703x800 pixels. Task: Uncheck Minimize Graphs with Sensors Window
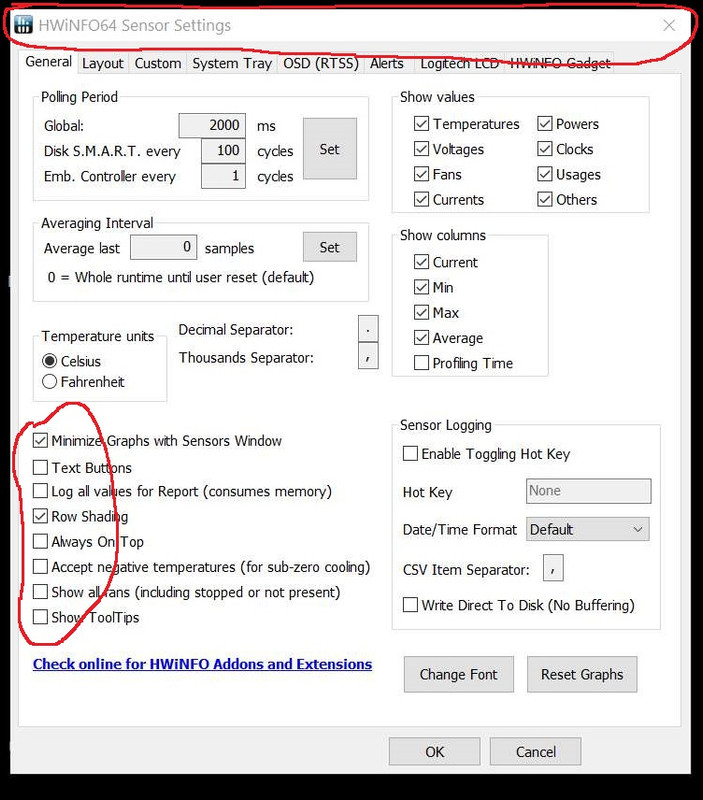pyautogui.click(x=40, y=440)
